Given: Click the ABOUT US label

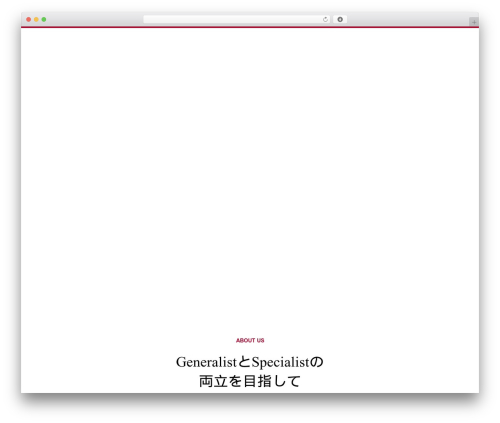Looking at the screenshot, I should click(250, 340).
